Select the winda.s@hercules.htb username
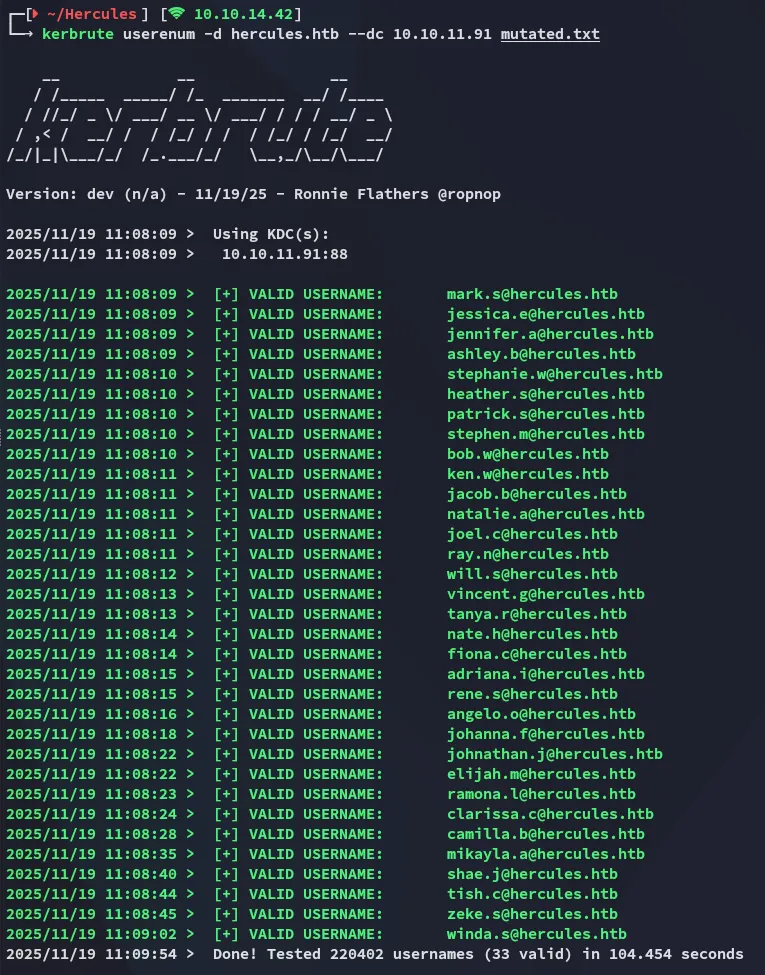Viewport: 765px width, 975px height. coord(536,934)
